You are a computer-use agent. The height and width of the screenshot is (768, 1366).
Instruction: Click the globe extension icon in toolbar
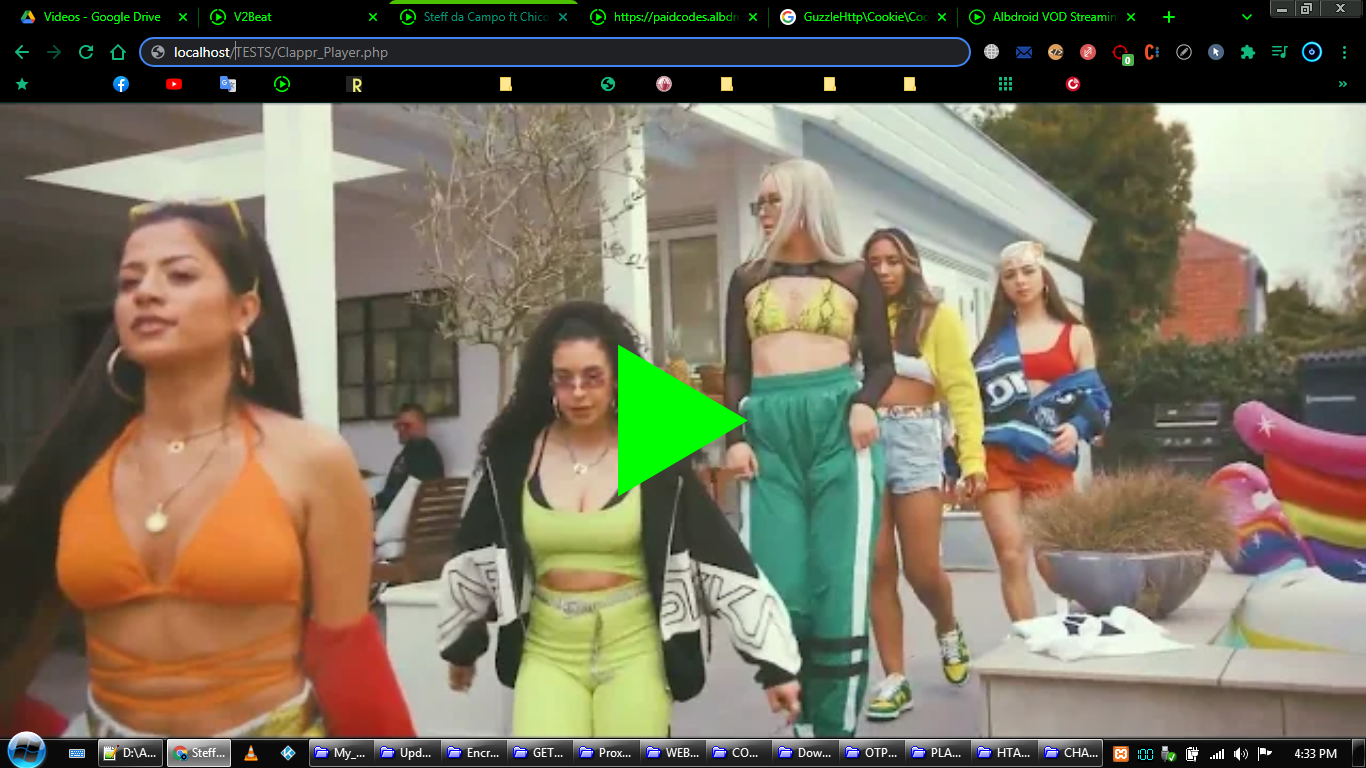point(991,52)
